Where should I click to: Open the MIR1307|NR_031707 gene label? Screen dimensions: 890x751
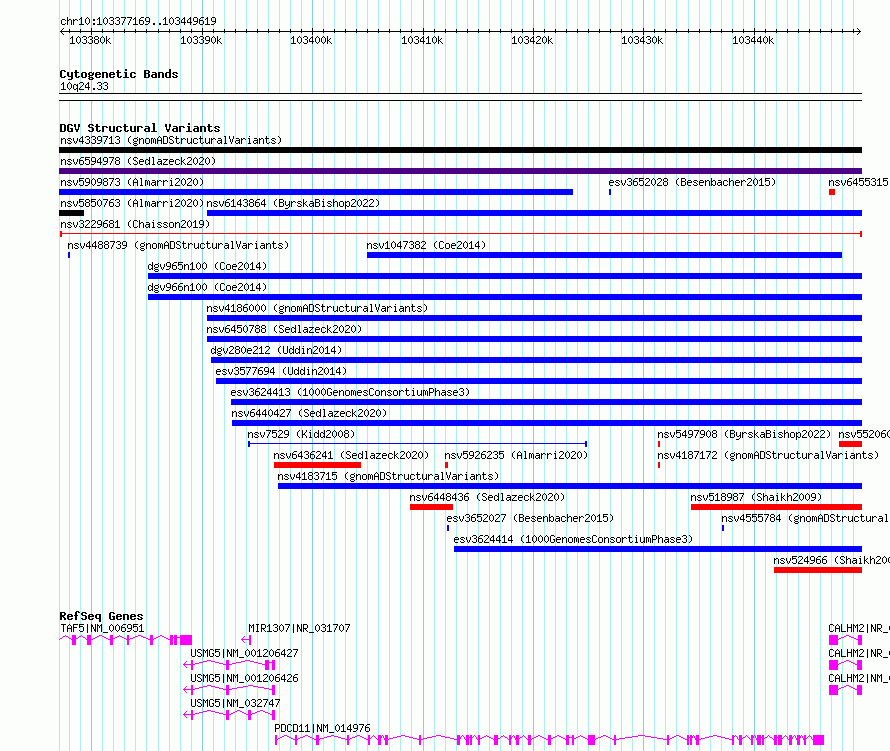[x=299, y=628]
